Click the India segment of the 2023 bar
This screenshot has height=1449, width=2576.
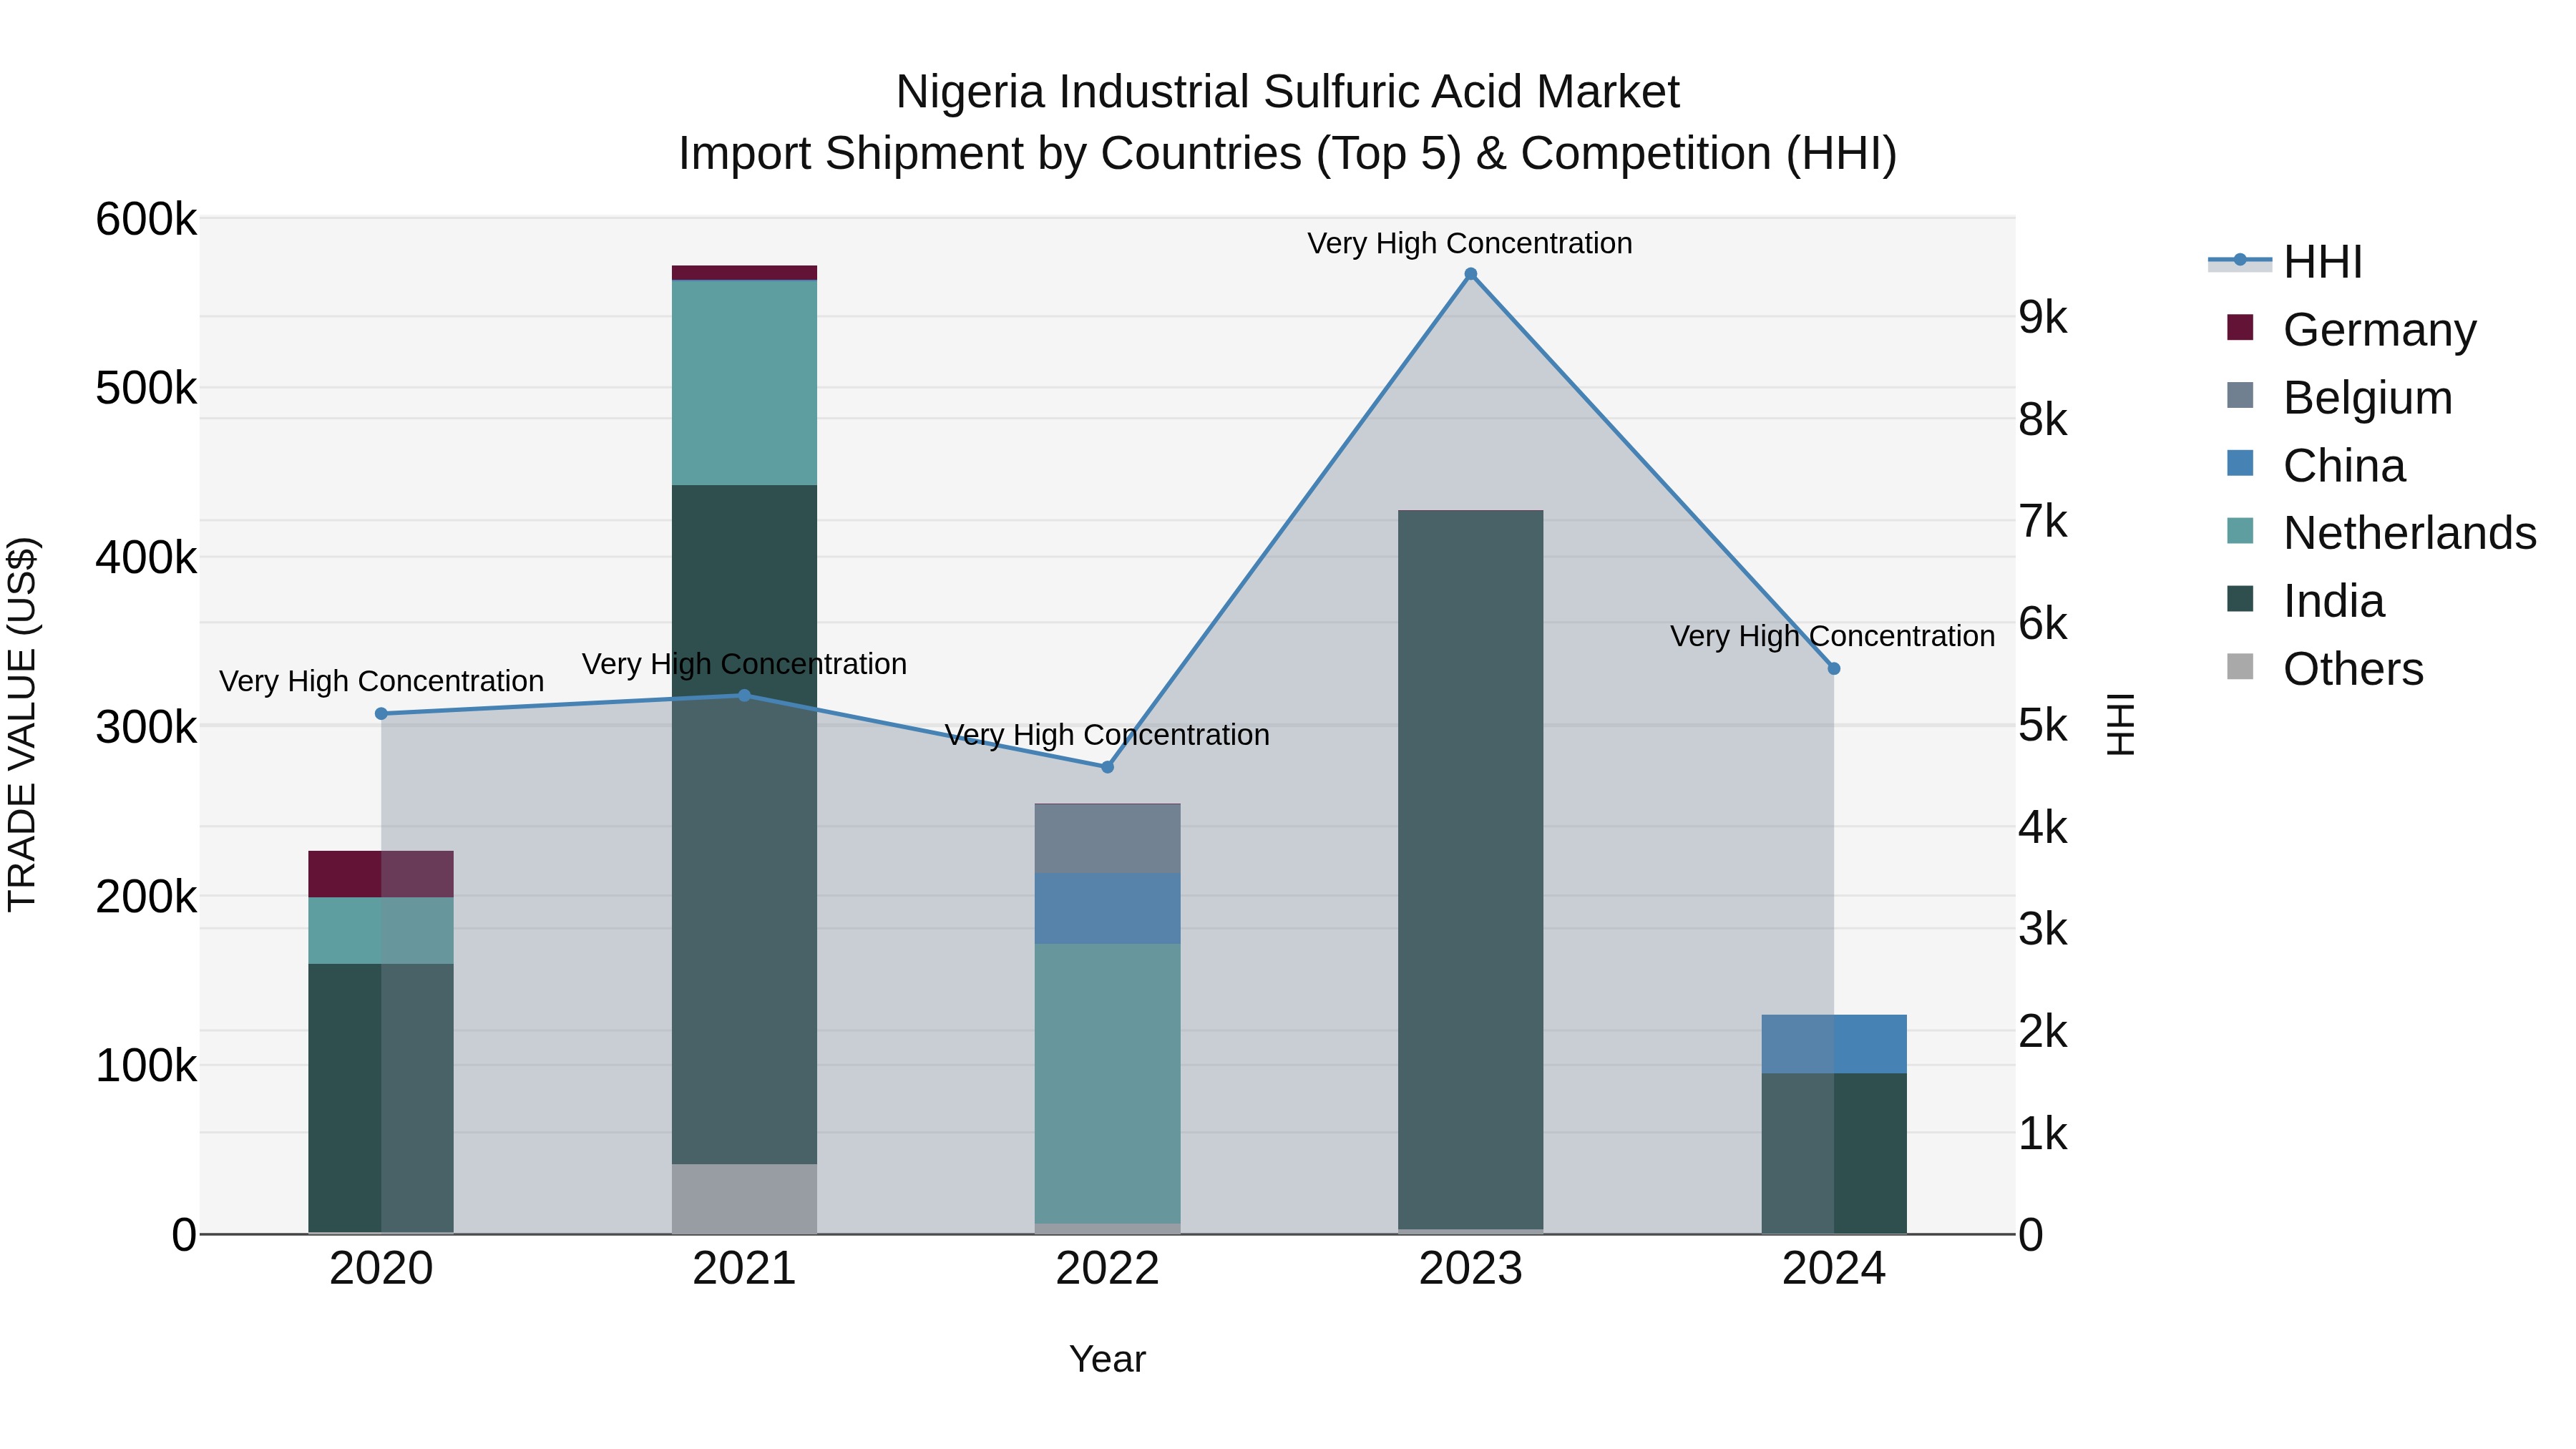1470,870
